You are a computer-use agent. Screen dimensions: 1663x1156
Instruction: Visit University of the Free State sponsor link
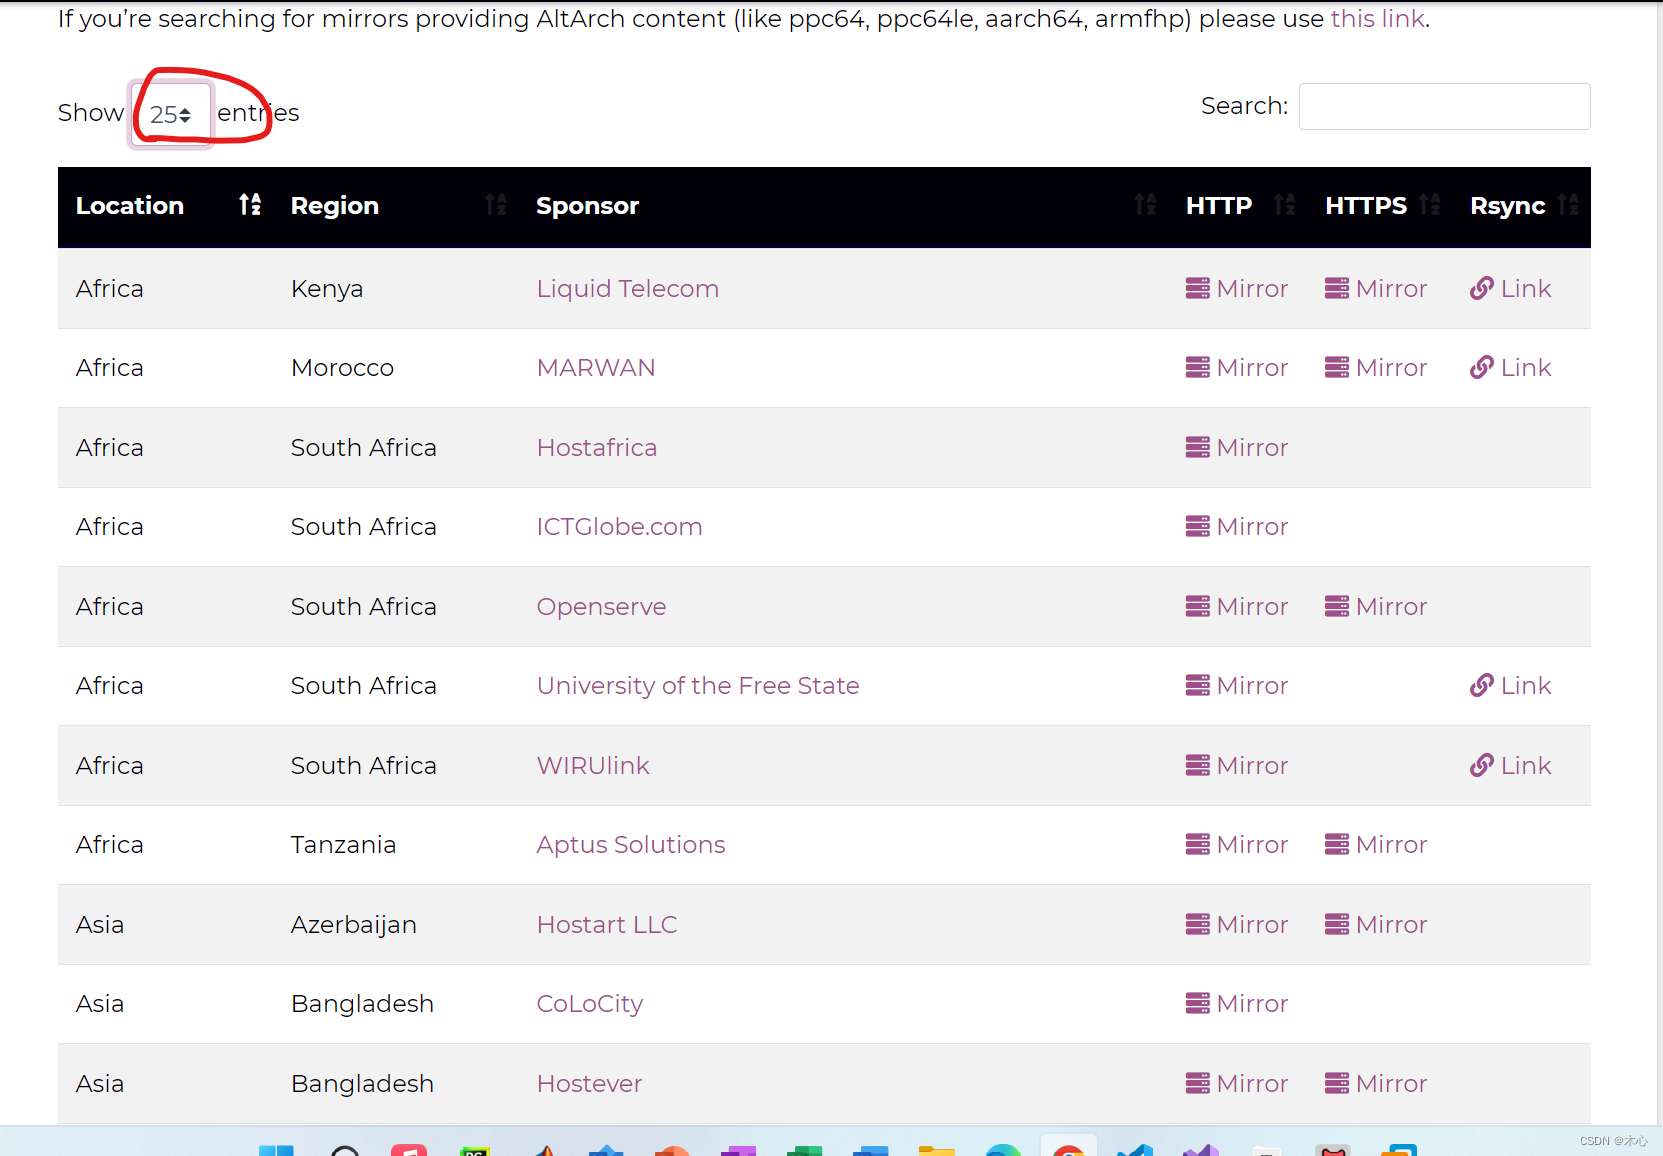[698, 686]
